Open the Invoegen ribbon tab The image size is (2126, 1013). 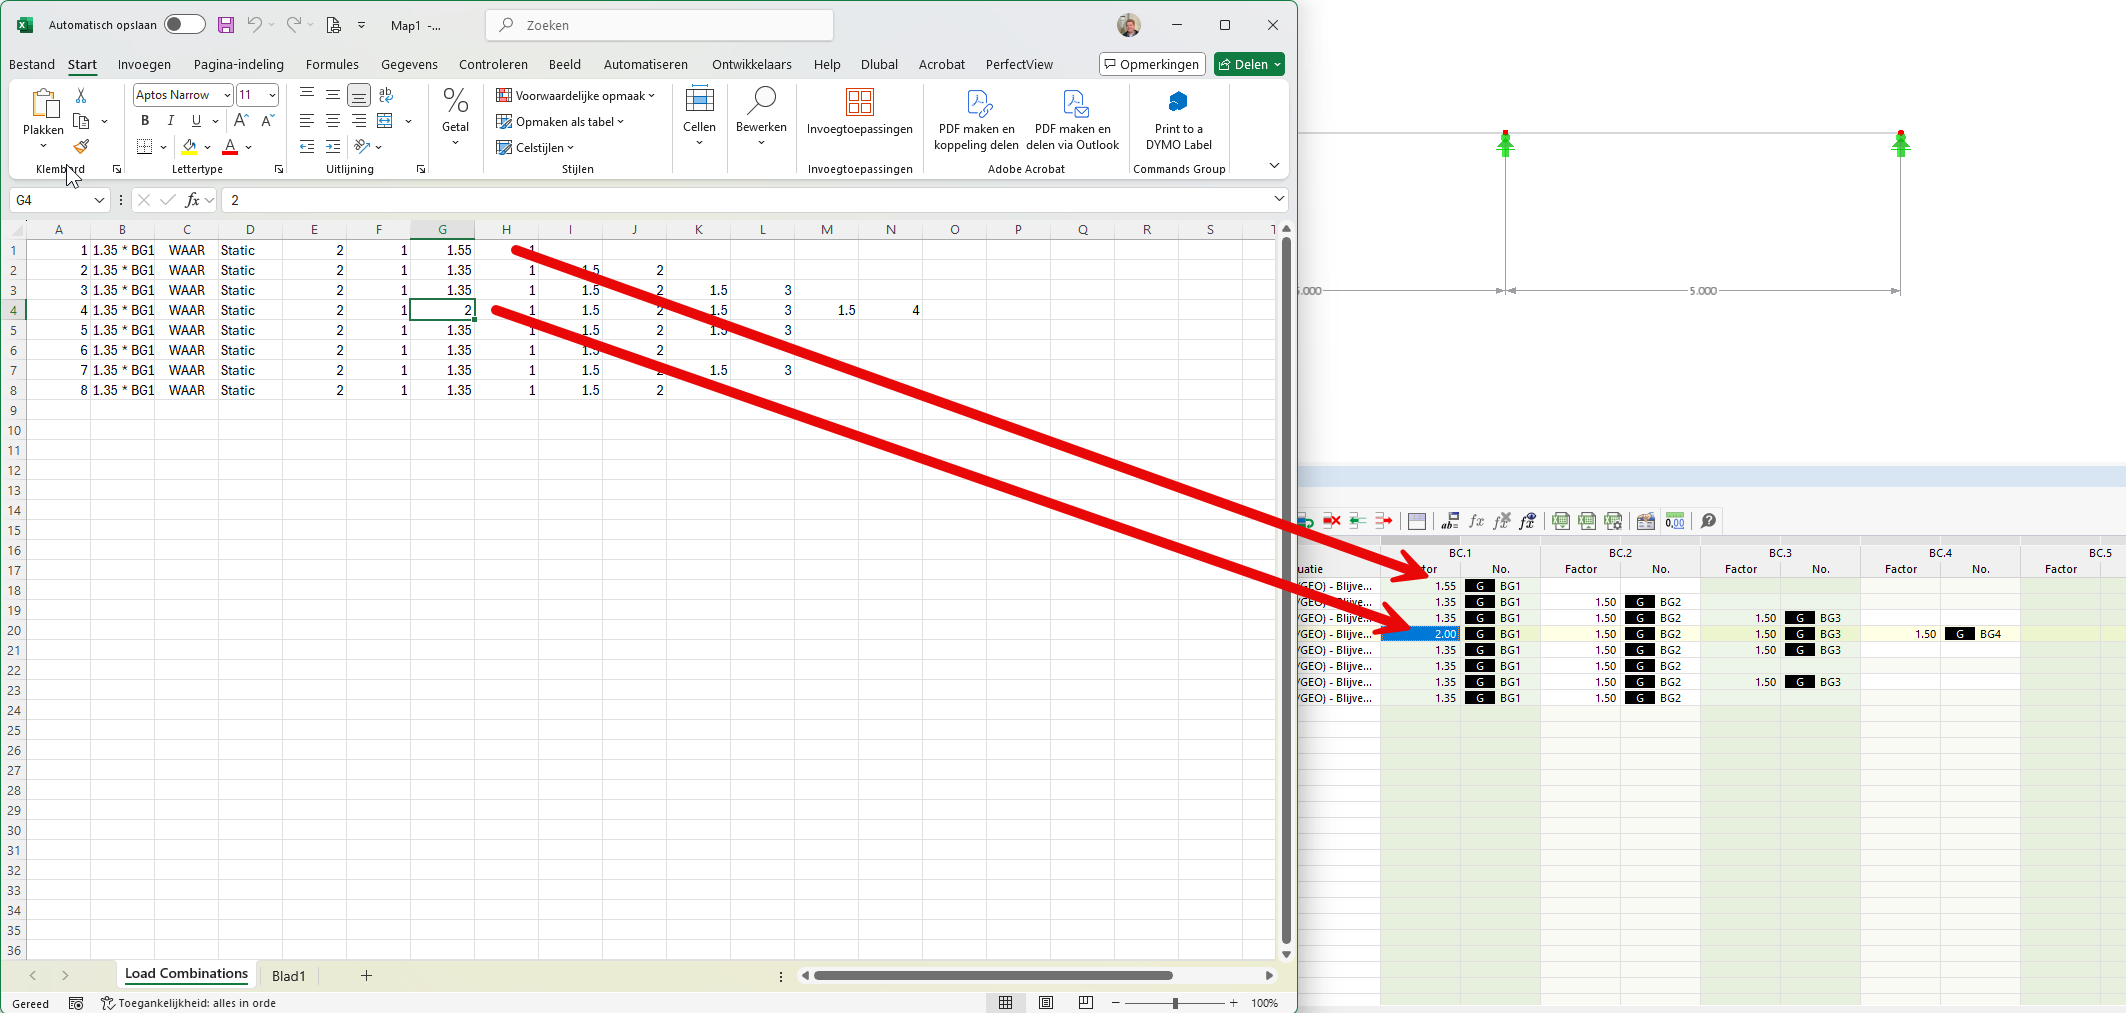point(144,64)
